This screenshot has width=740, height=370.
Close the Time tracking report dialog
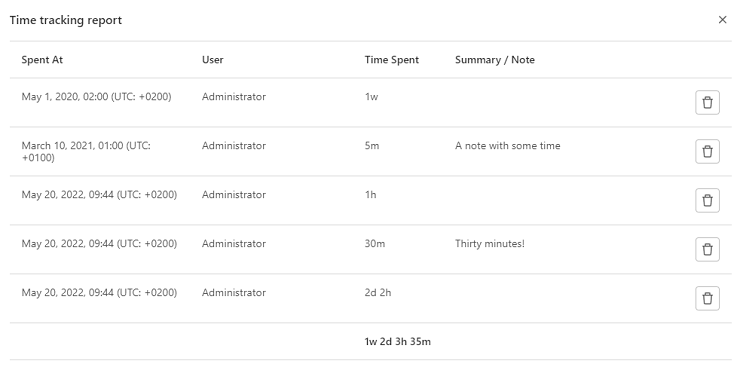tap(722, 20)
